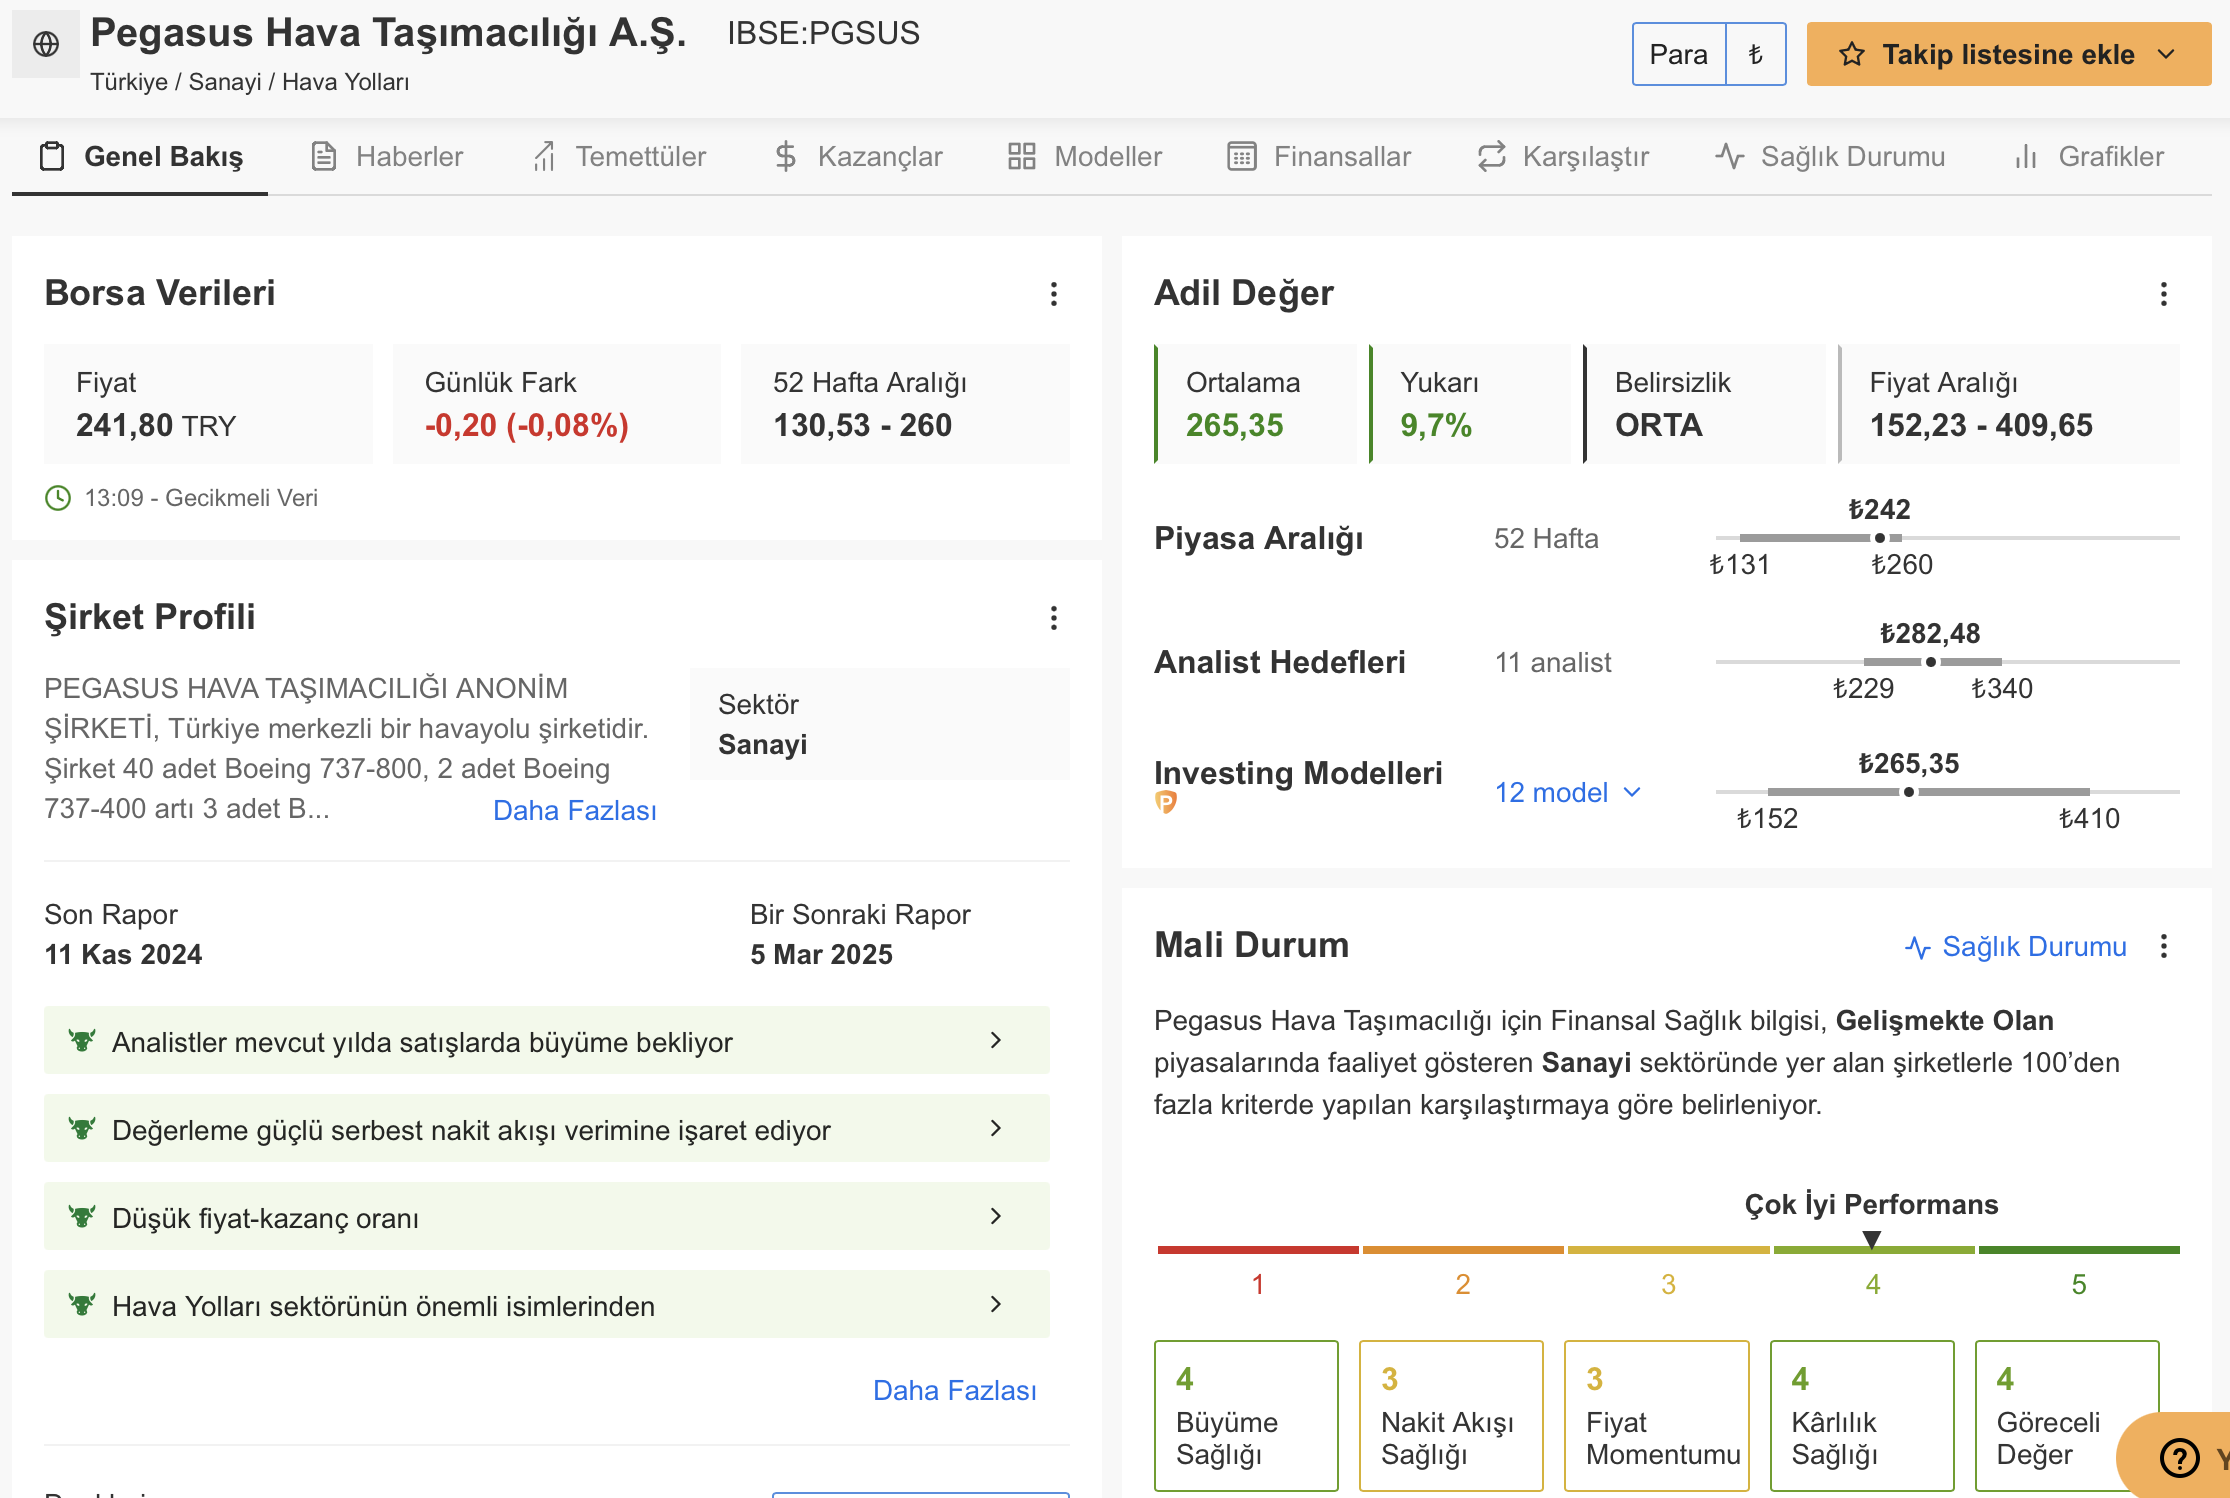Click bull icon on Analistler büyüme row

(82, 1040)
